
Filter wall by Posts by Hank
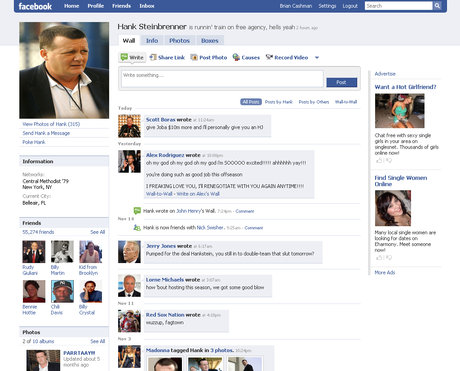pyautogui.click(x=279, y=102)
